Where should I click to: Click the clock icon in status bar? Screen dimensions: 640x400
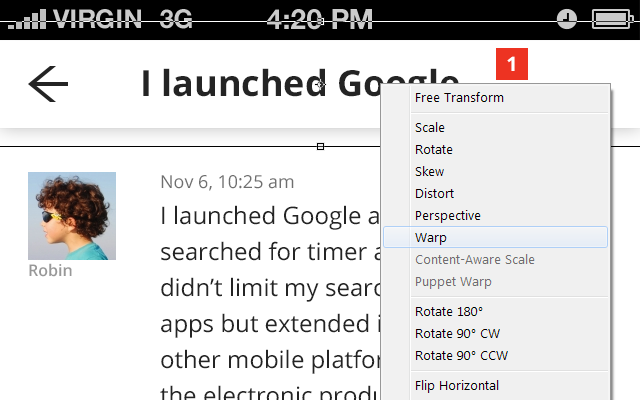(567, 18)
